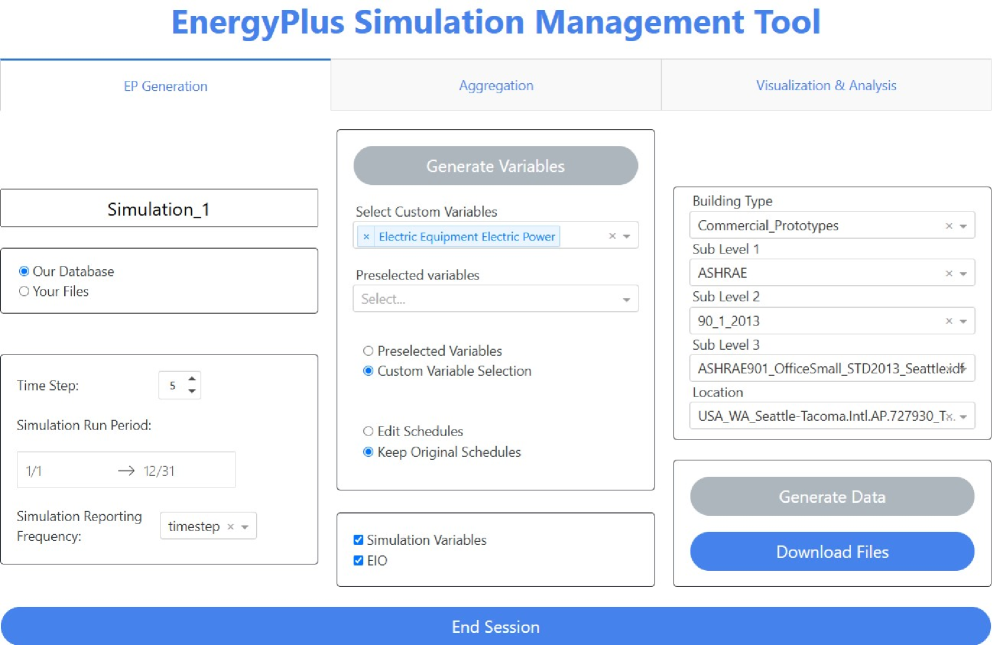Increase the Time Step value with up arrow

192,380
